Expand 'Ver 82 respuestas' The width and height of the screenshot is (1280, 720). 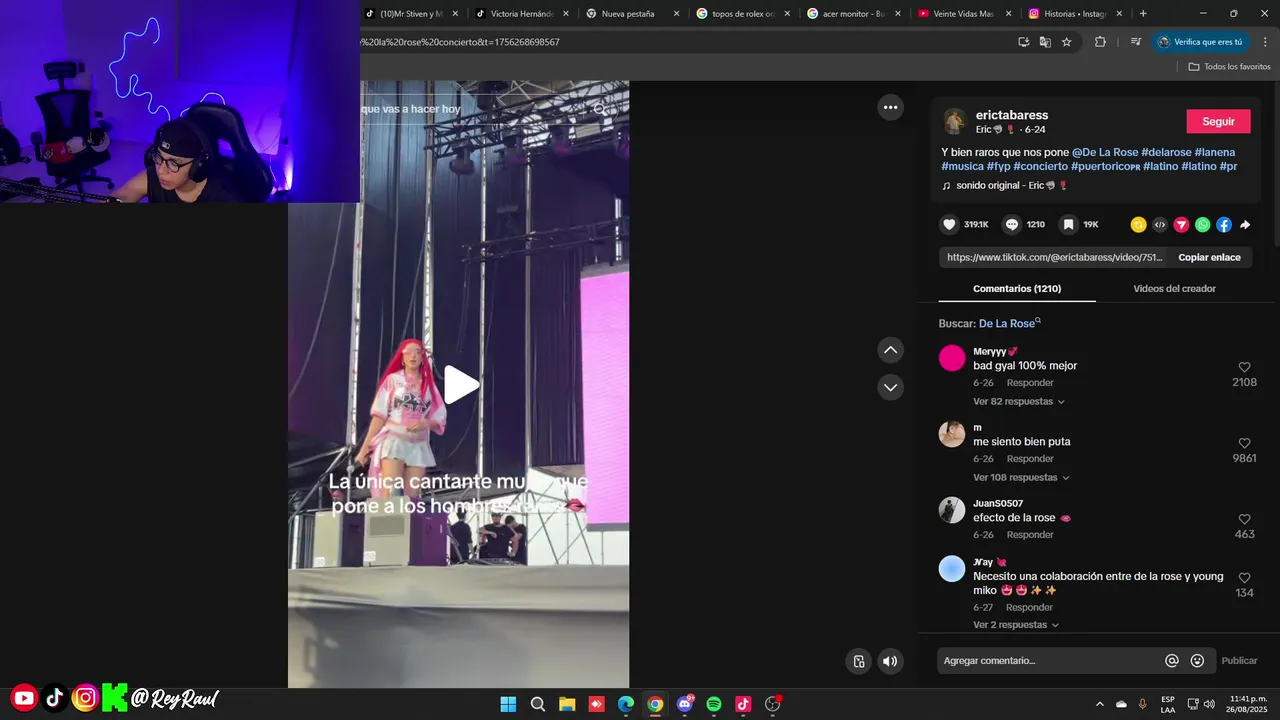pos(1018,401)
